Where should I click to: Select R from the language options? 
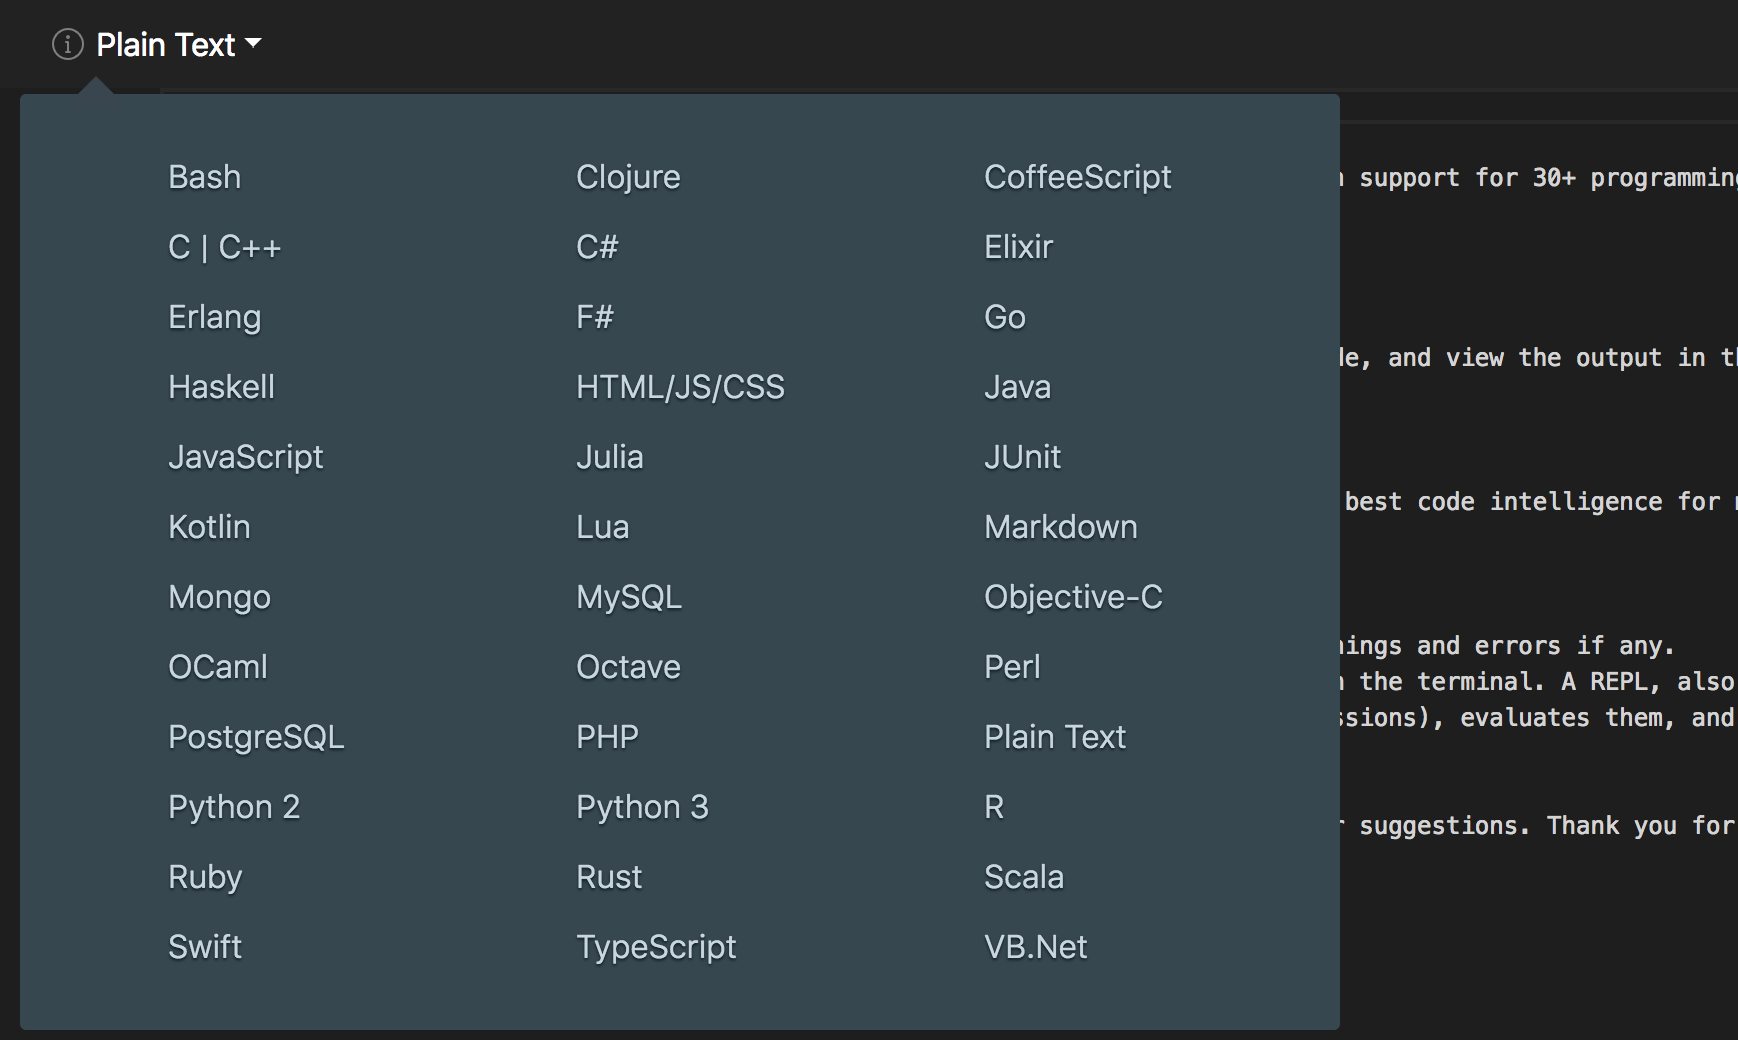(x=994, y=806)
